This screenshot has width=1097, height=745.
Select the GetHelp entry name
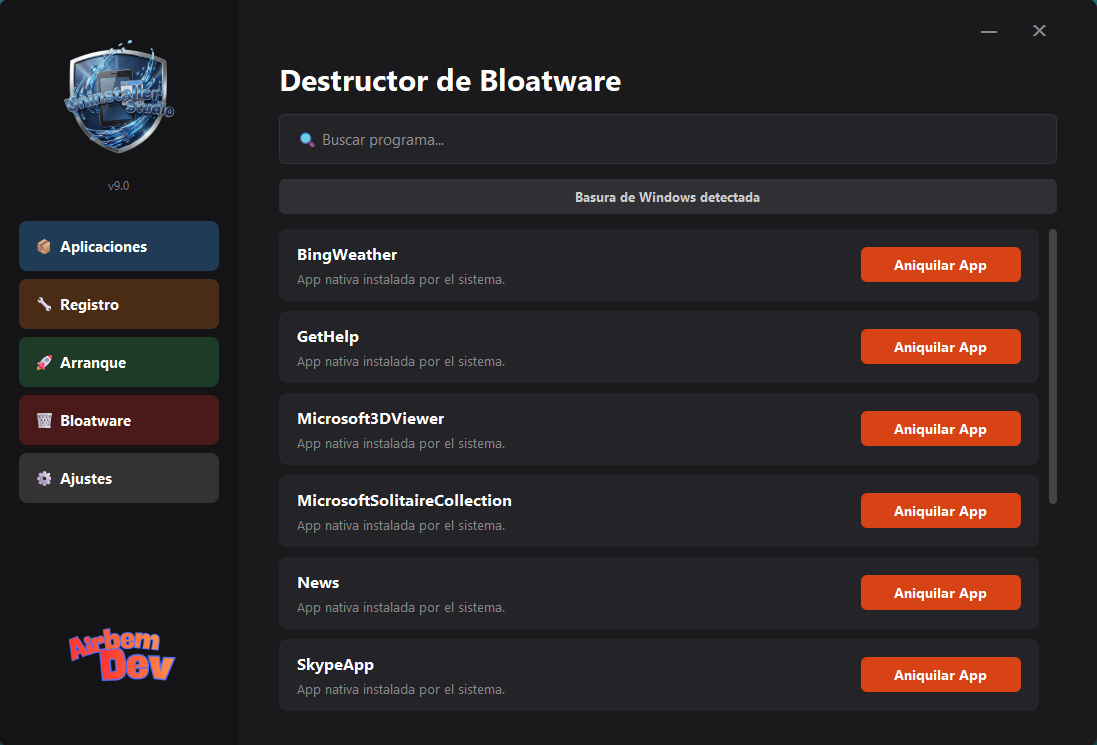point(327,336)
